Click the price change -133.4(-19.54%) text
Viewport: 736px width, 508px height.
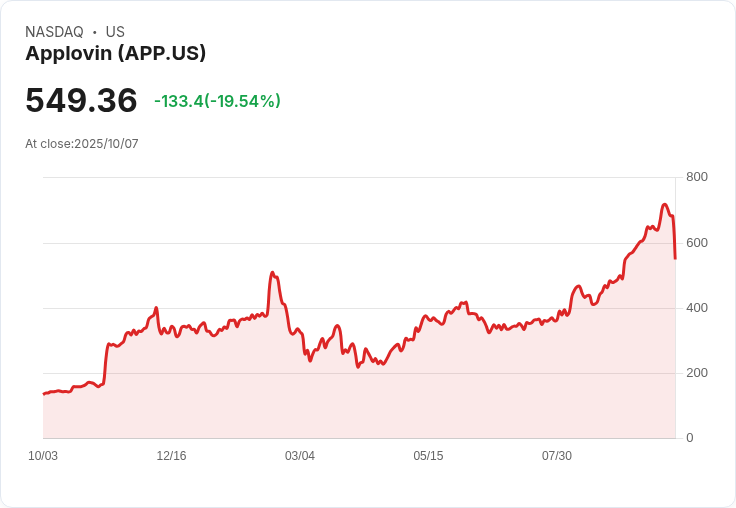tap(217, 101)
